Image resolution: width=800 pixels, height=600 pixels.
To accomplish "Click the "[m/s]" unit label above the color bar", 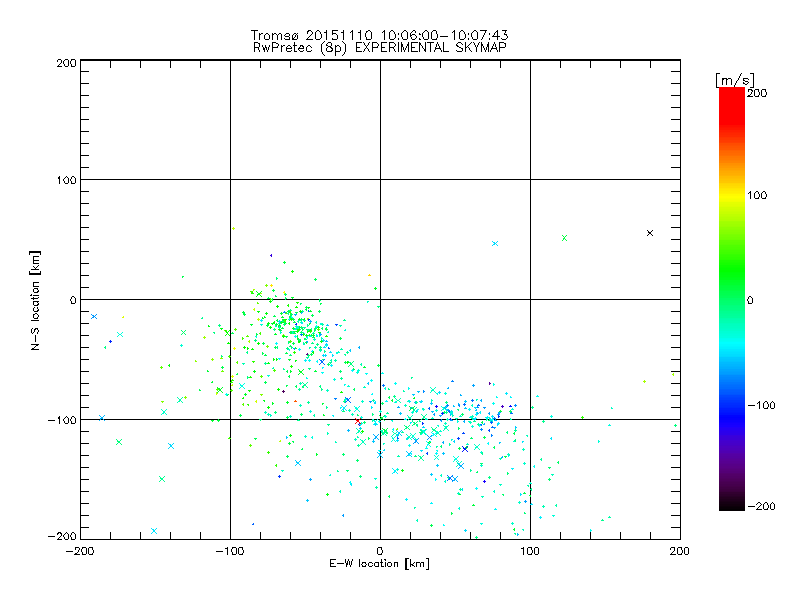I will point(735,80).
